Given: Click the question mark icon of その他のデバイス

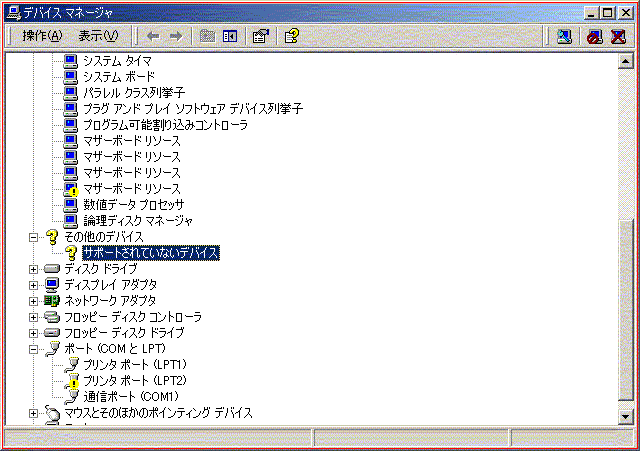Looking at the screenshot, I should [52, 237].
